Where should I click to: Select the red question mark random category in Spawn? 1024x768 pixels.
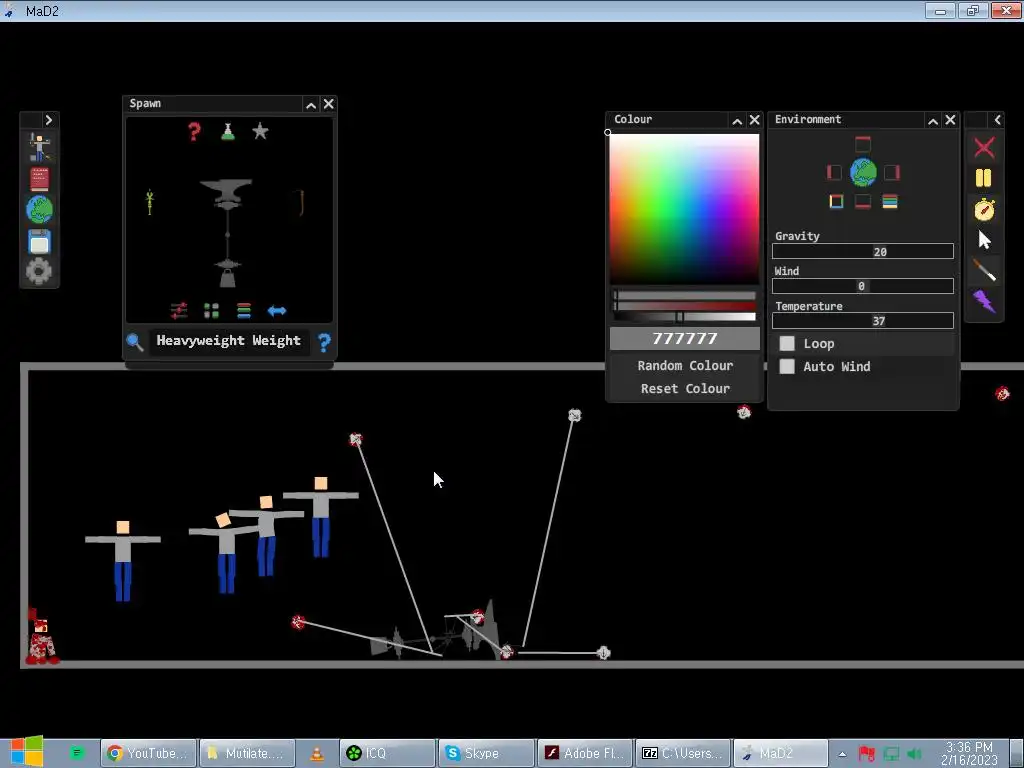[x=194, y=131]
